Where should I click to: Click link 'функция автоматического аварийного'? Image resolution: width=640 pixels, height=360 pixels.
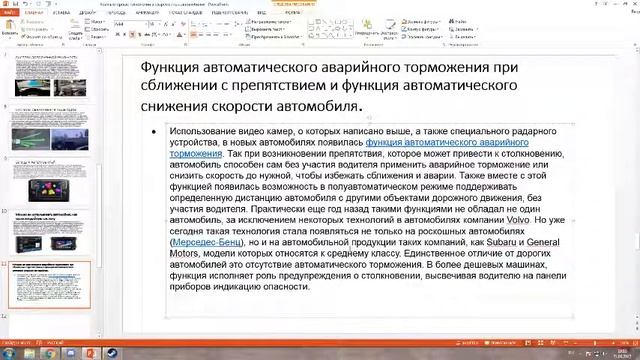[447, 142]
